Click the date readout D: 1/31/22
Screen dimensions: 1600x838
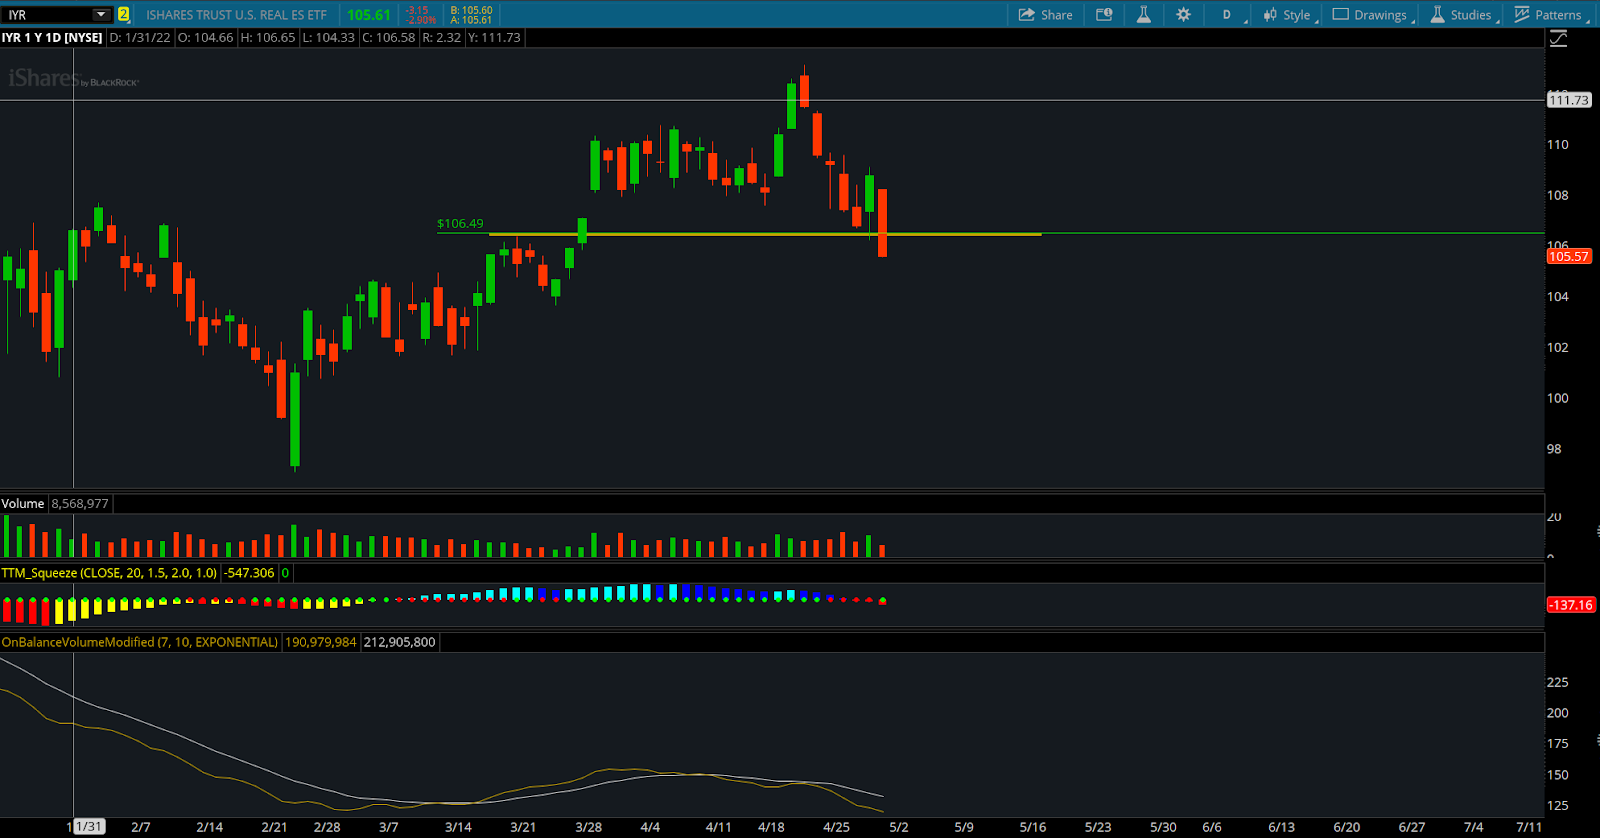(140, 37)
